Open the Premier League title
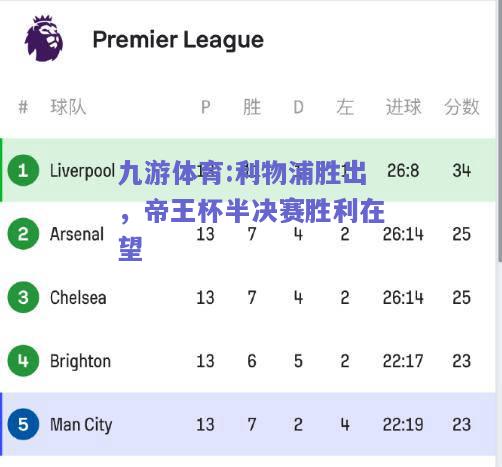 tap(178, 41)
